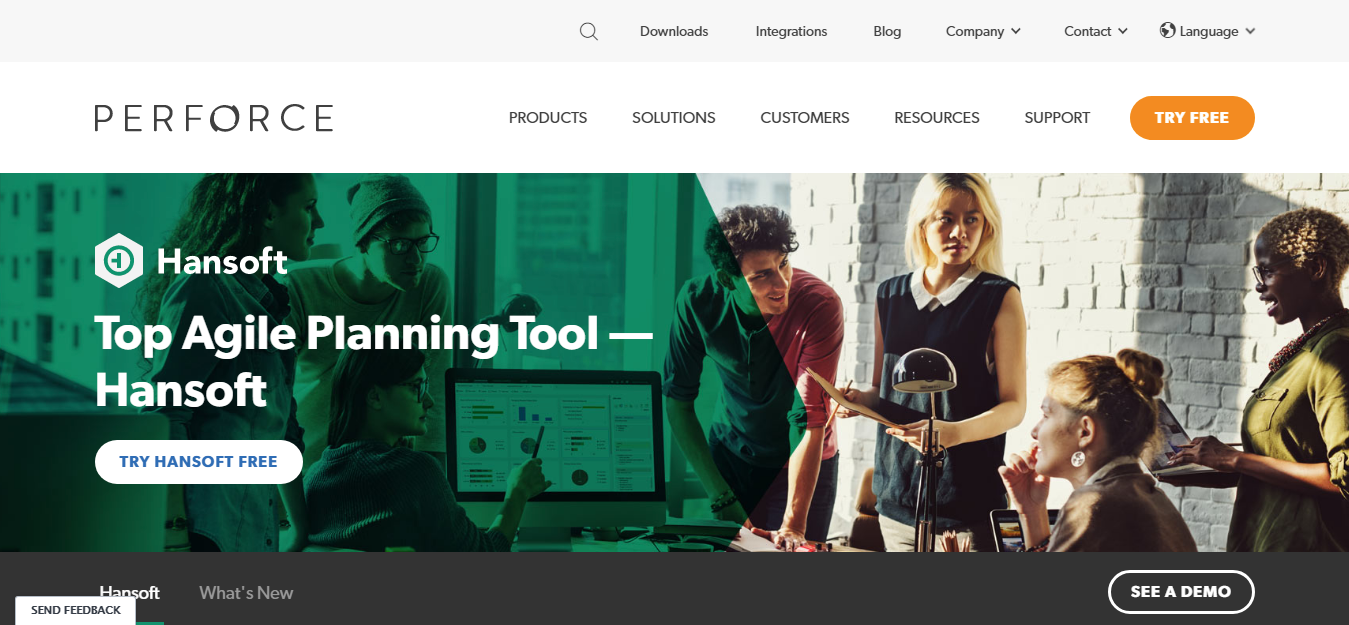The height and width of the screenshot is (625, 1349).
Task: Expand the Contact dropdown menu
Action: tap(1096, 31)
